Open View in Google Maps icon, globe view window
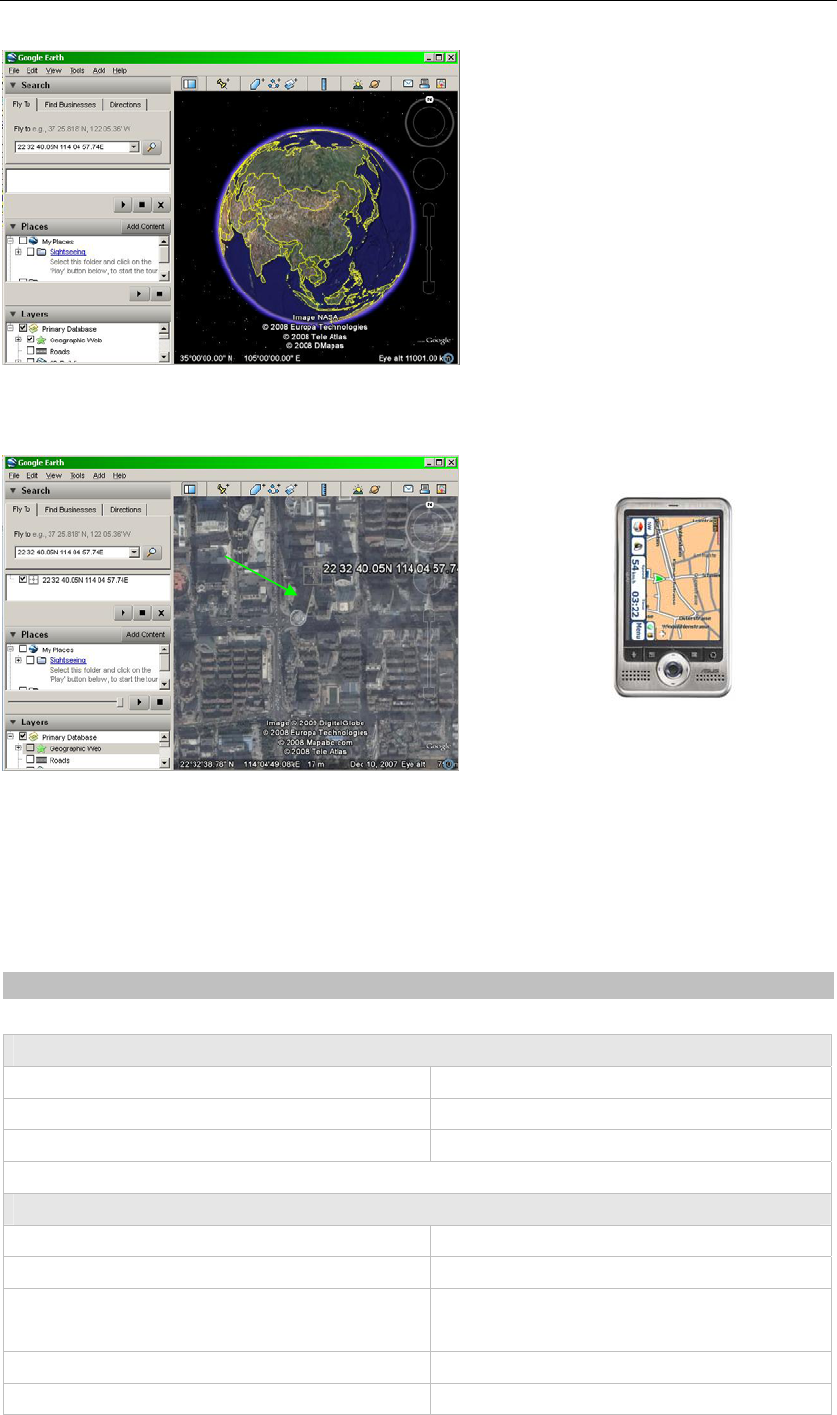Image resolution: width=837 pixels, height=1415 pixels. 440,85
